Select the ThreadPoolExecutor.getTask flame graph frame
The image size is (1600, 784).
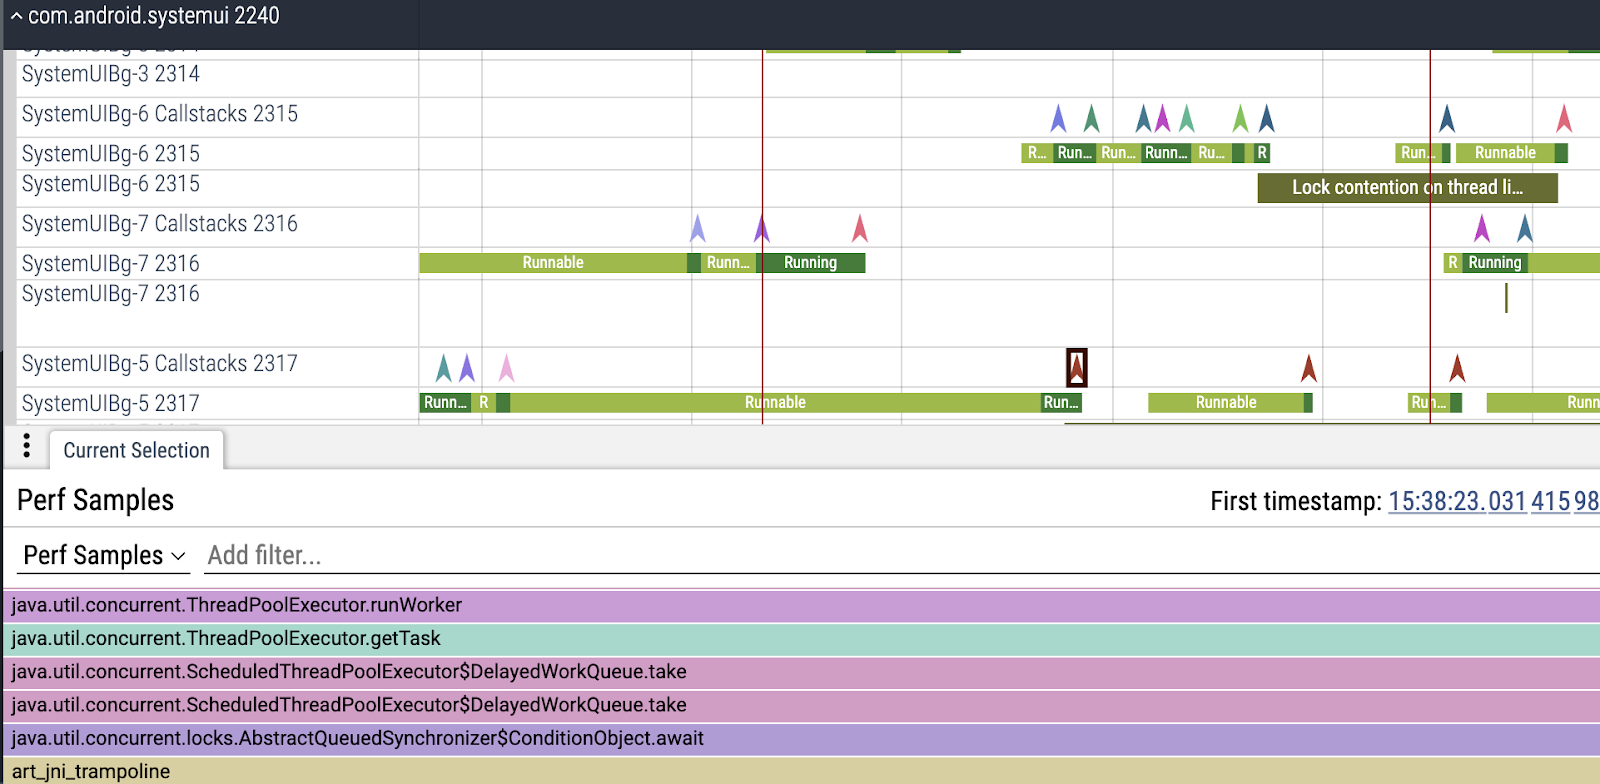point(800,639)
